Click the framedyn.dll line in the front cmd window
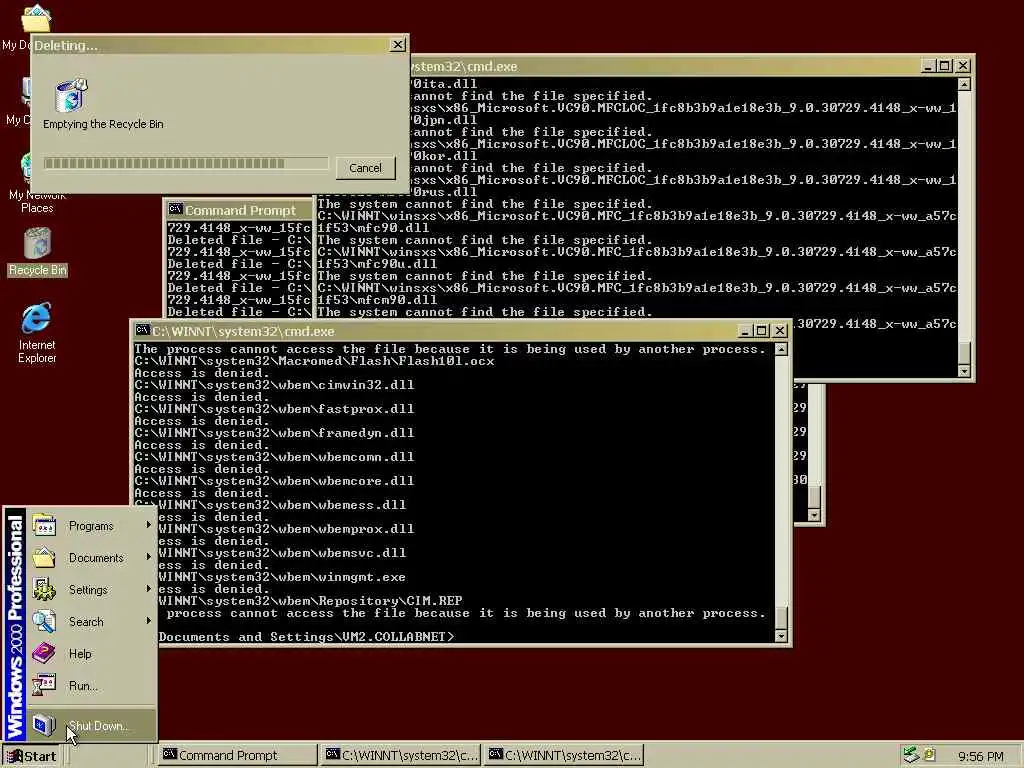 pyautogui.click(x=274, y=433)
